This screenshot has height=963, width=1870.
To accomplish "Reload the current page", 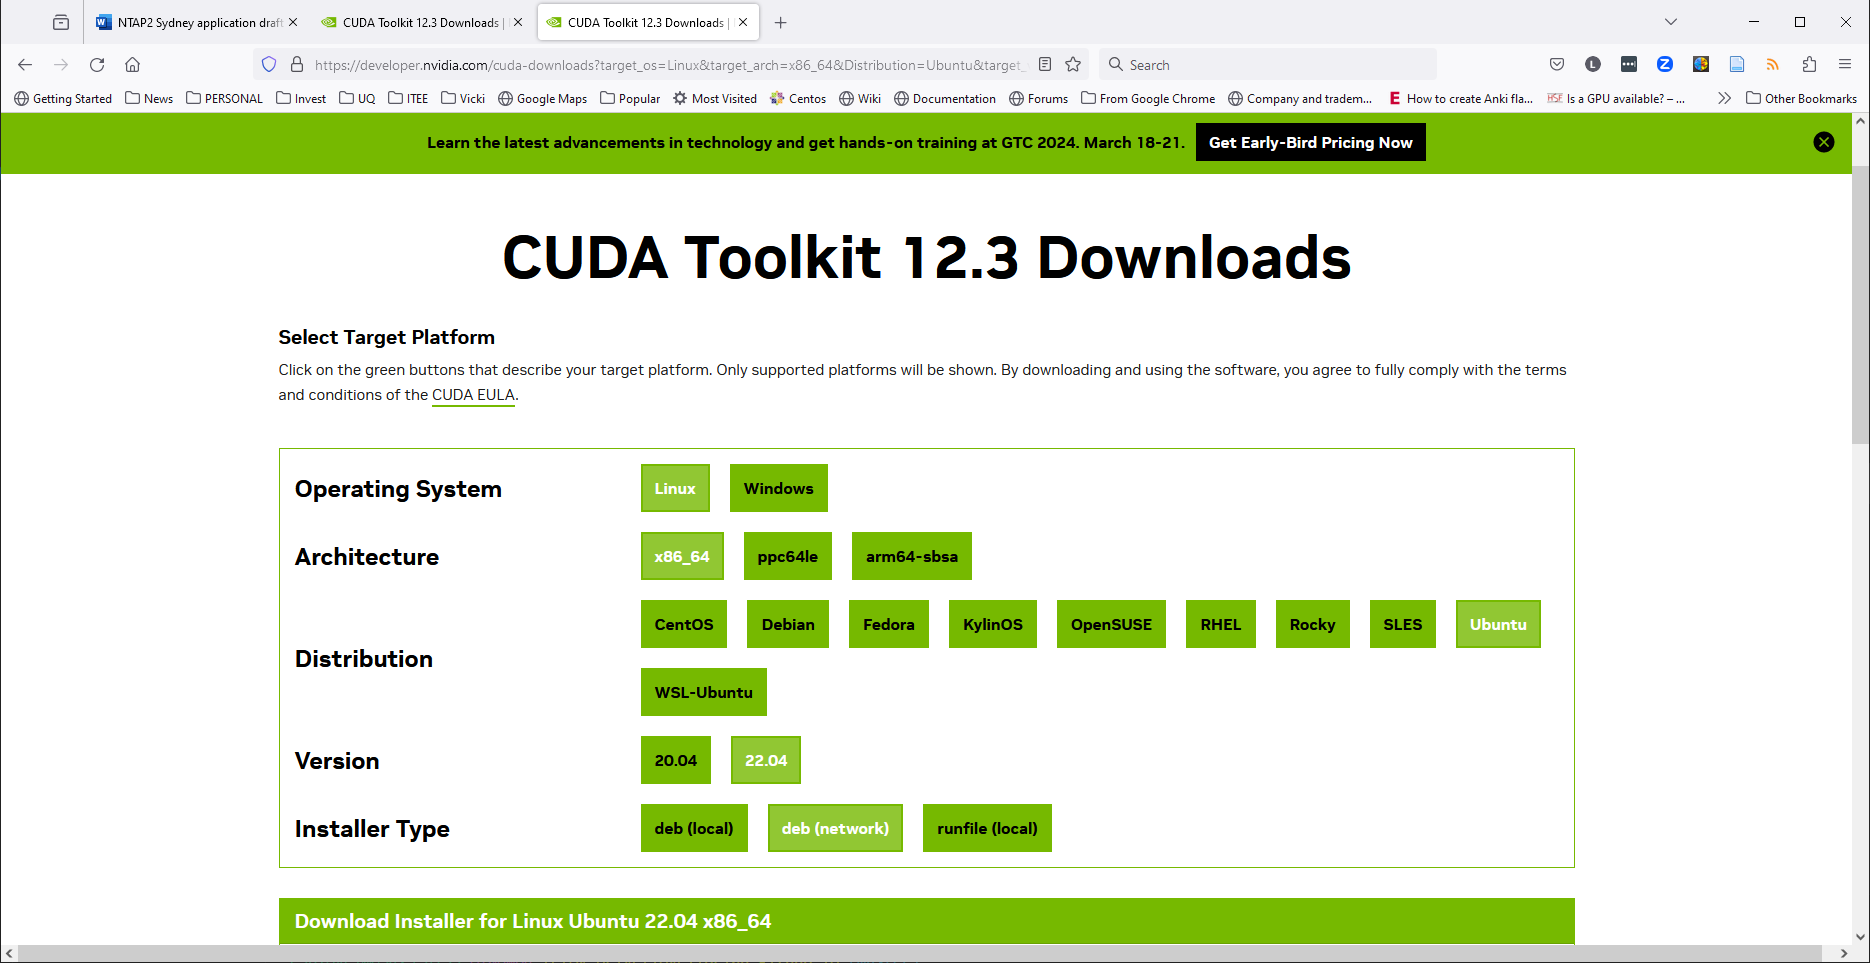I will pos(97,65).
